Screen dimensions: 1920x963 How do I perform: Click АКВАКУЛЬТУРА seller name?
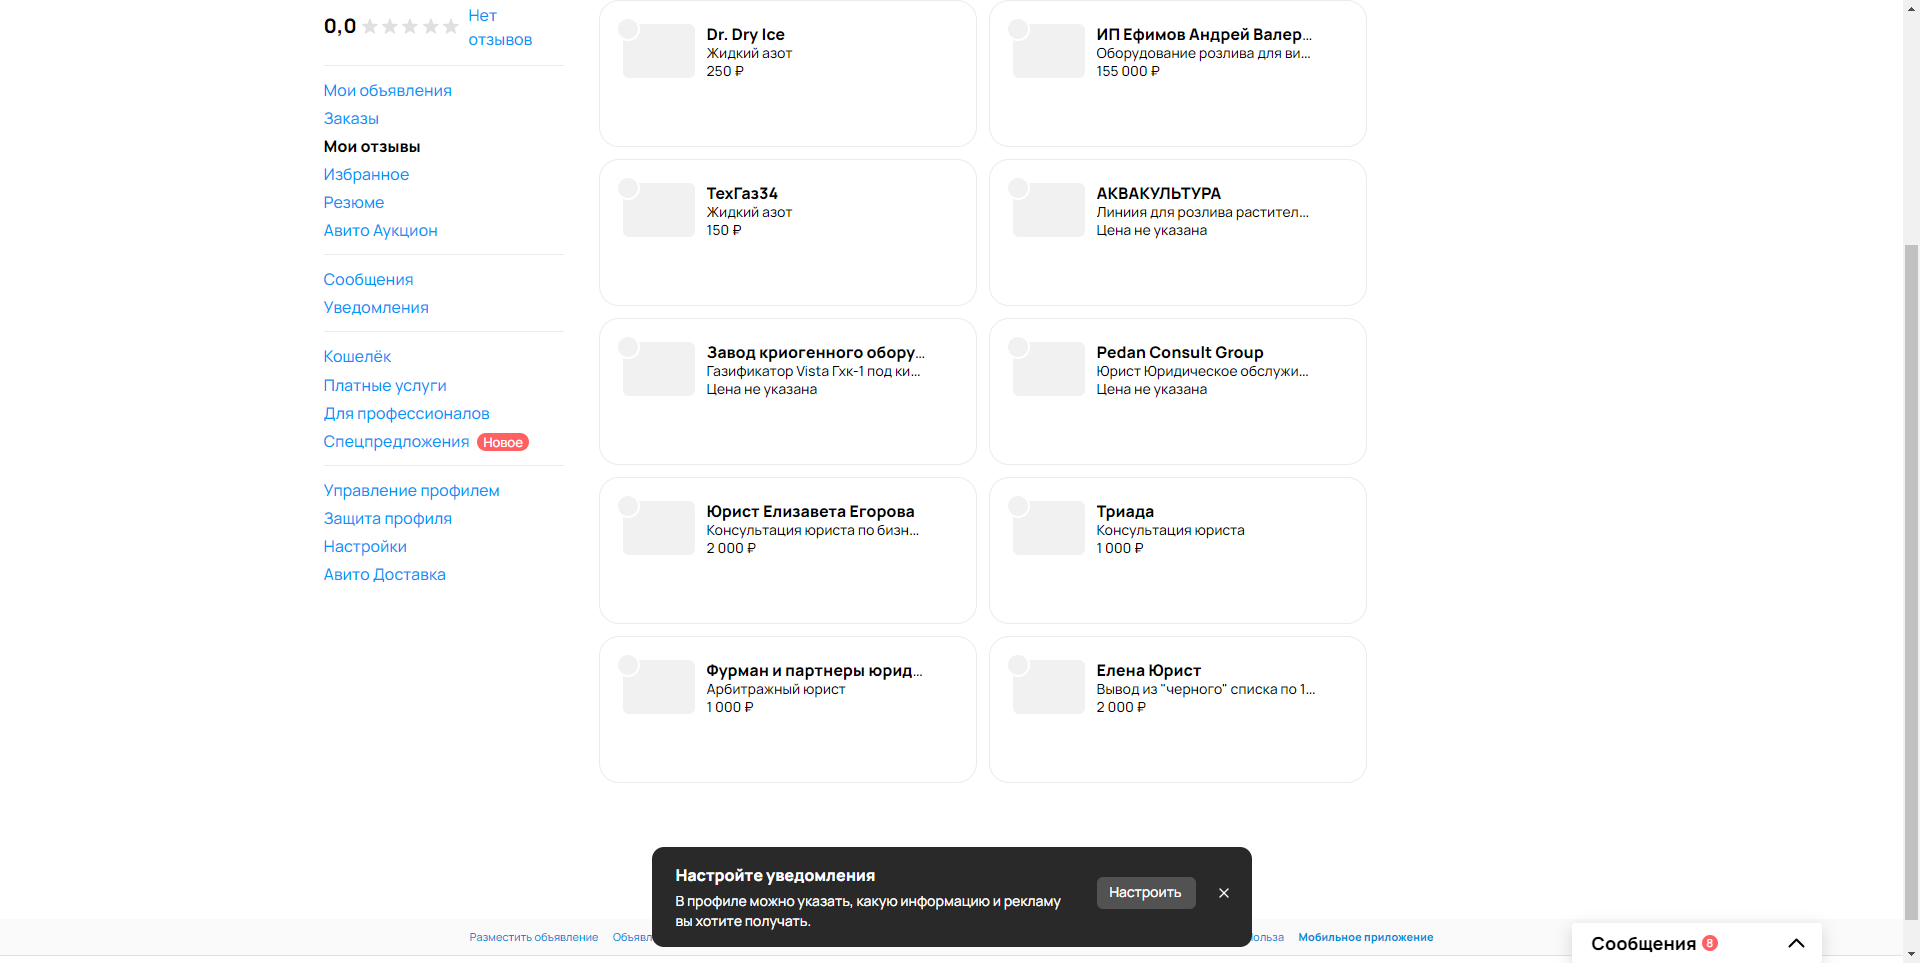tap(1158, 194)
